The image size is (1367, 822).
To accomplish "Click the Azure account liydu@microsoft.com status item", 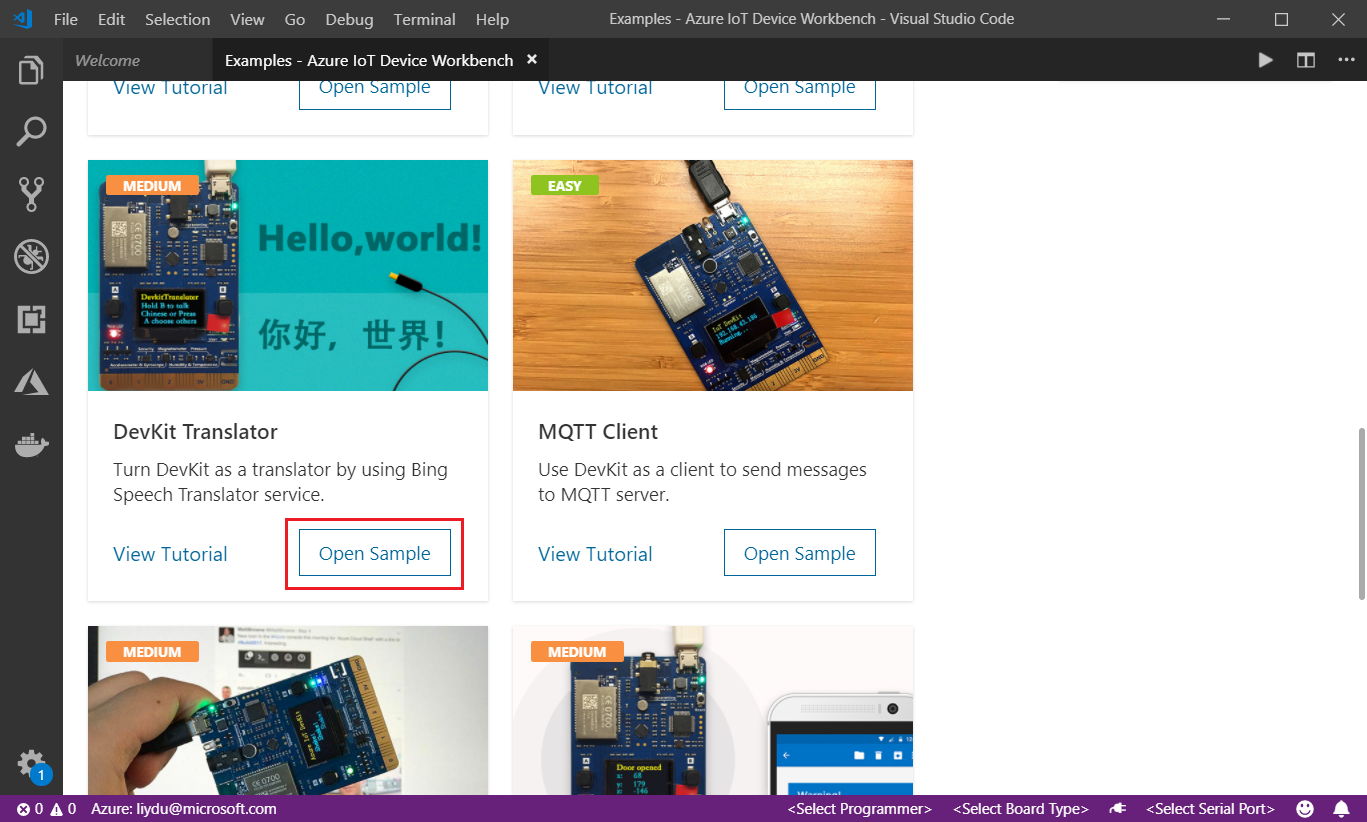I will (184, 809).
